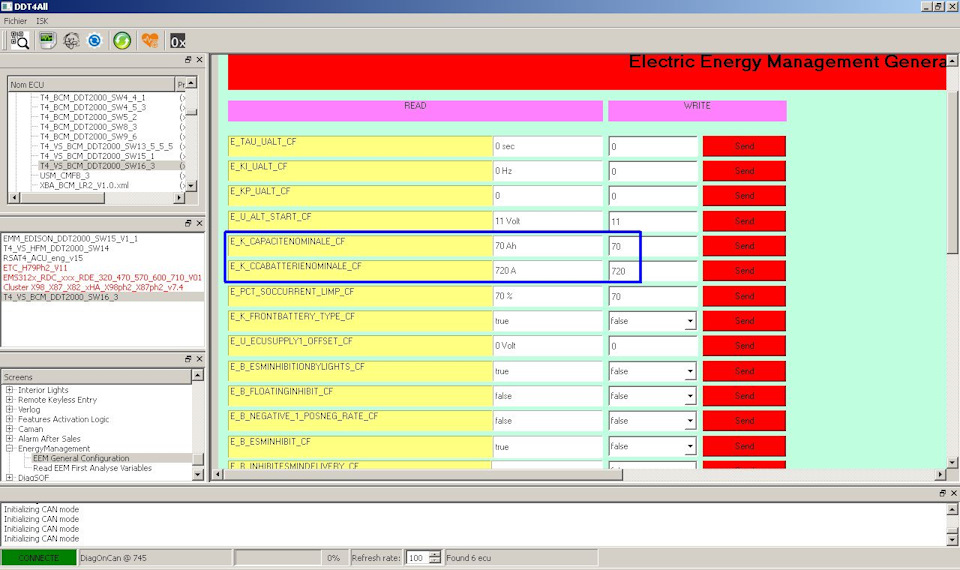This screenshot has height=570, width=960.
Task: Select XBA_BCM_LR2_V1.0.xml in ECU list
Action: [84, 186]
